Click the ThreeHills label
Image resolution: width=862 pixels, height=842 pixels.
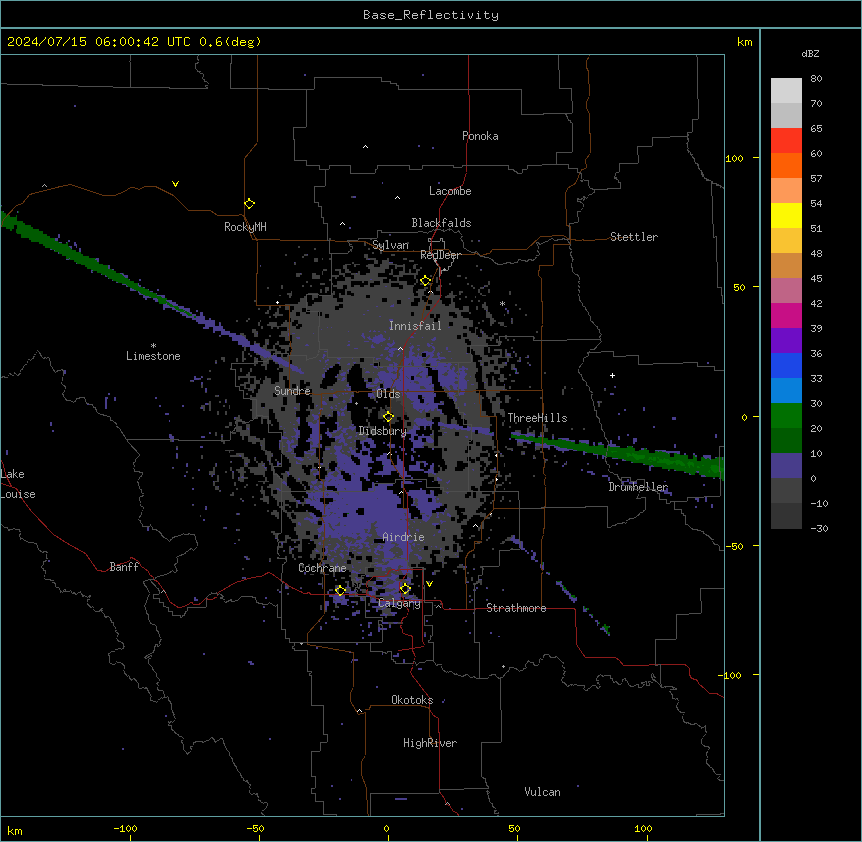[537, 418]
